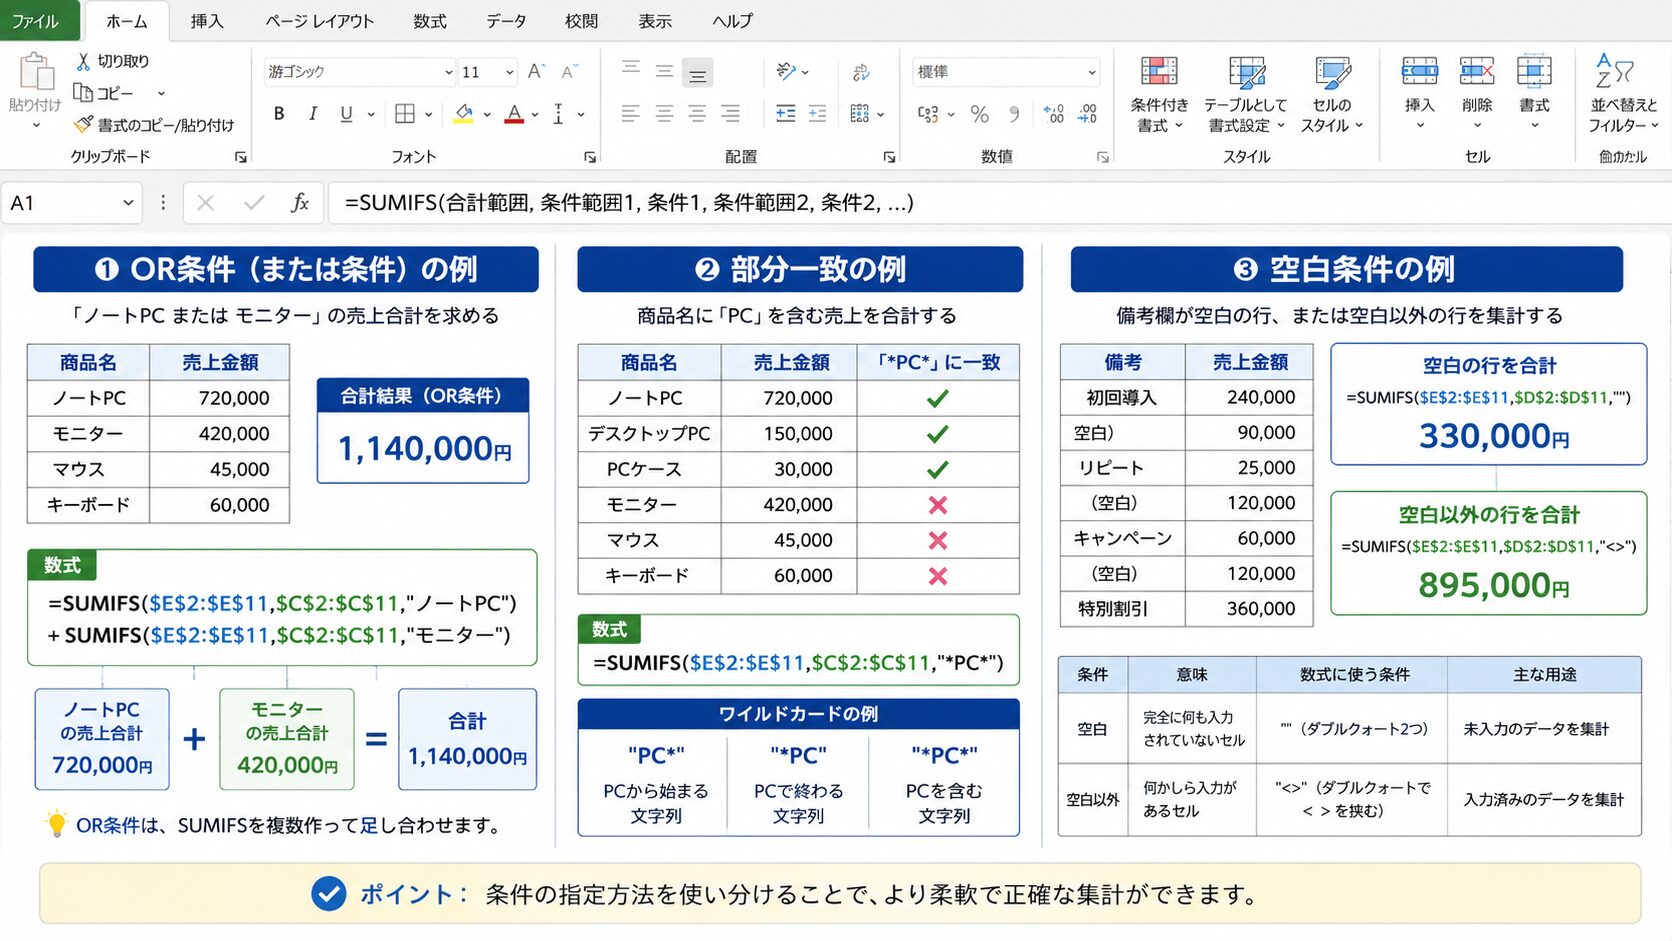Click the text orientation icon
Image resolution: width=1672 pixels, height=941 pixels.
click(787, 71)
